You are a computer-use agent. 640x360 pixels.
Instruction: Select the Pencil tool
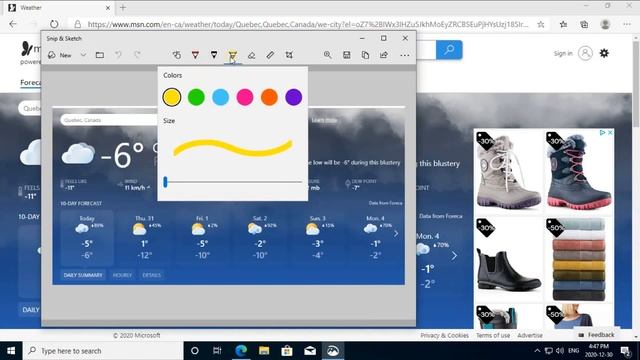click(x=214, y=55)
